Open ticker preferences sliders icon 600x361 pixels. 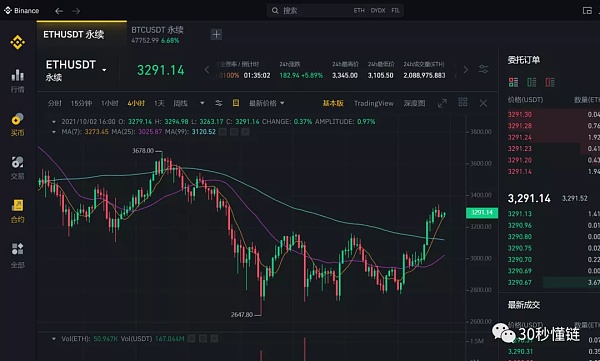(483, 69)
